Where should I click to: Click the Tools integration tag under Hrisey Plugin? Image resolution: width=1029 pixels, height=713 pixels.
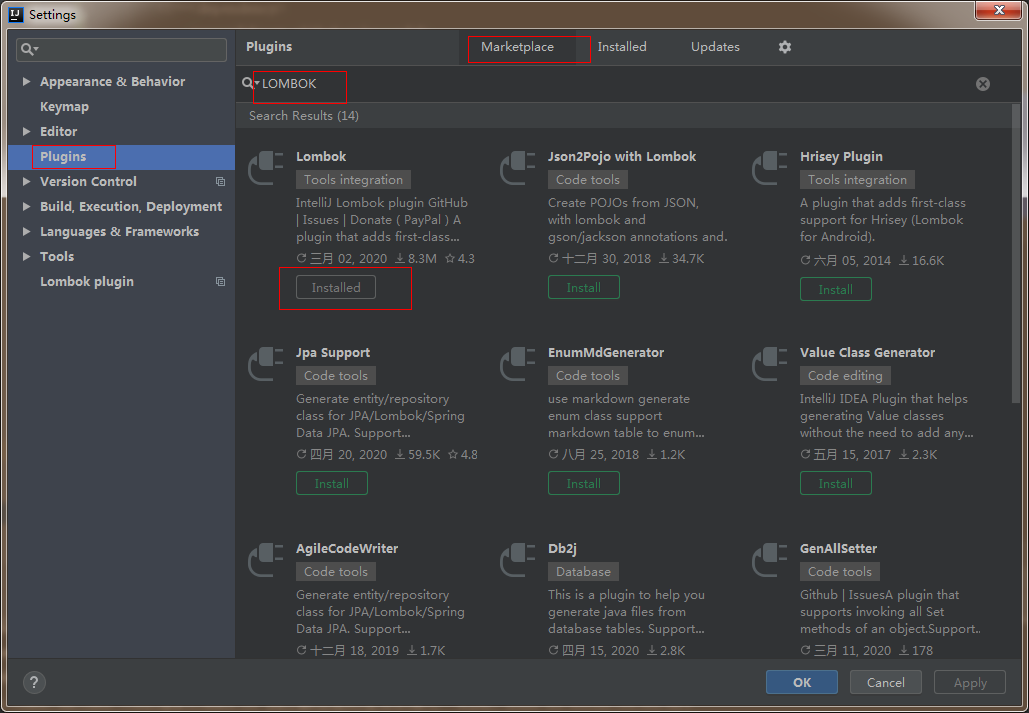pyautogui.click(x=857, y=180)
